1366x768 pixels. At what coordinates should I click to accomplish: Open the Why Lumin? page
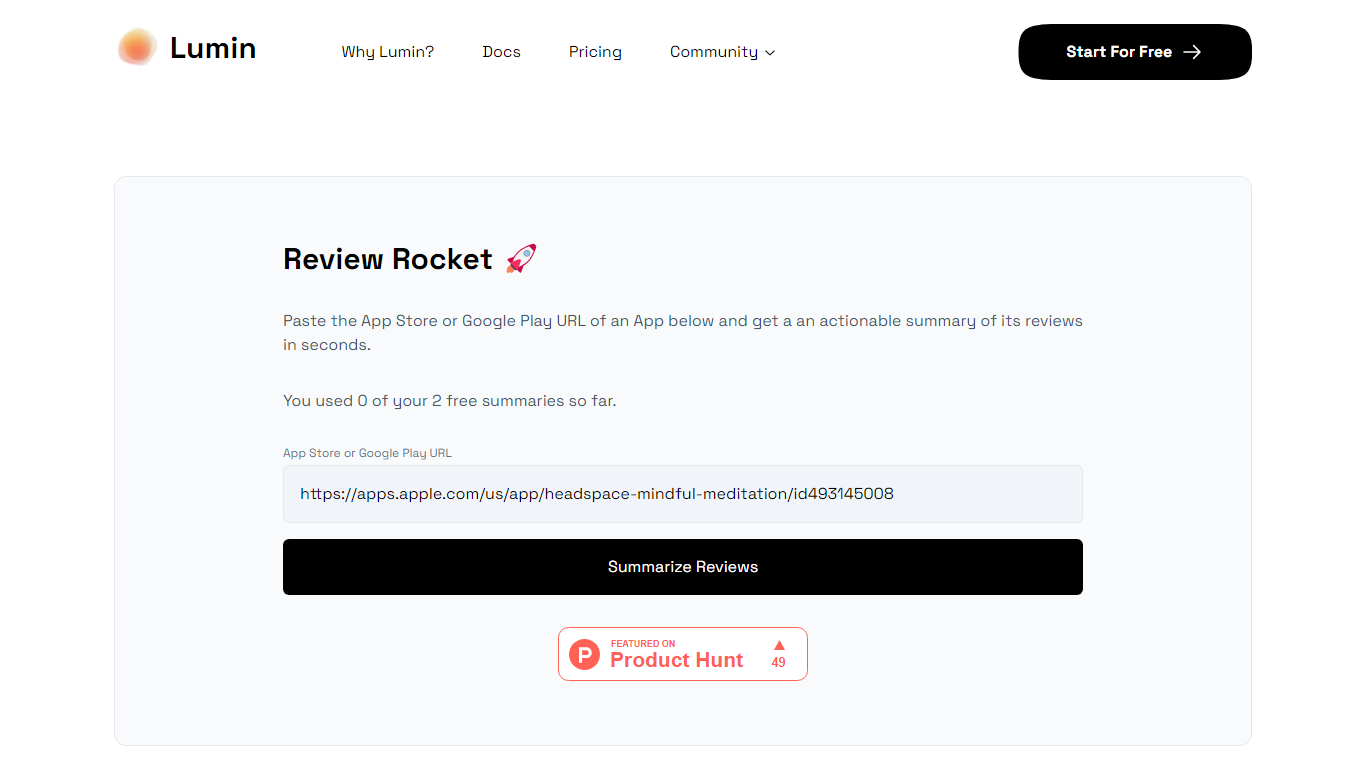(x=387, y=52)
